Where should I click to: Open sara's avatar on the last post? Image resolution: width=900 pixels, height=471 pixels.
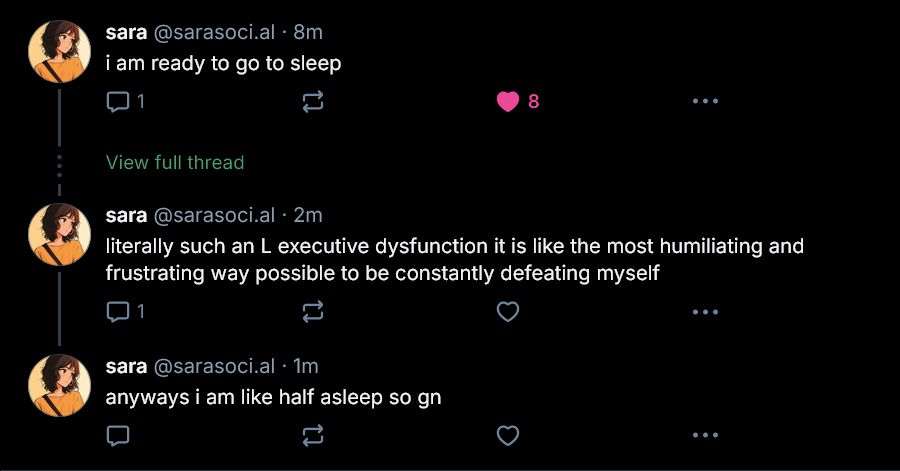coord(60,385)
